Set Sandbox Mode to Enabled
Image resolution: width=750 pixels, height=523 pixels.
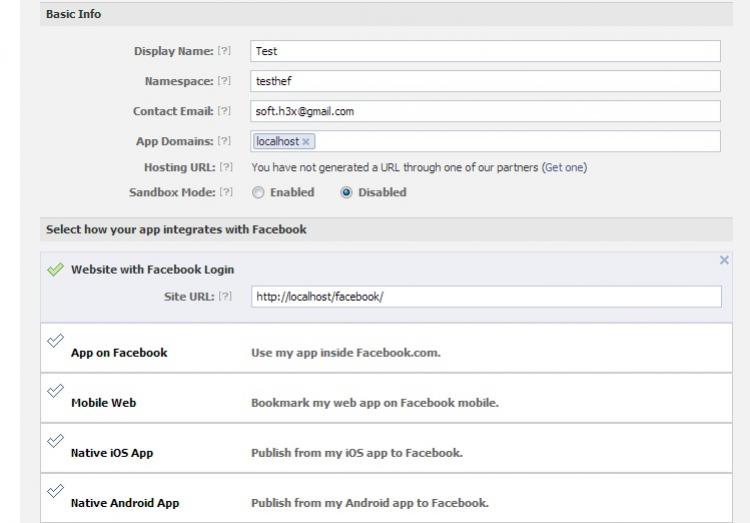(258, 192)
